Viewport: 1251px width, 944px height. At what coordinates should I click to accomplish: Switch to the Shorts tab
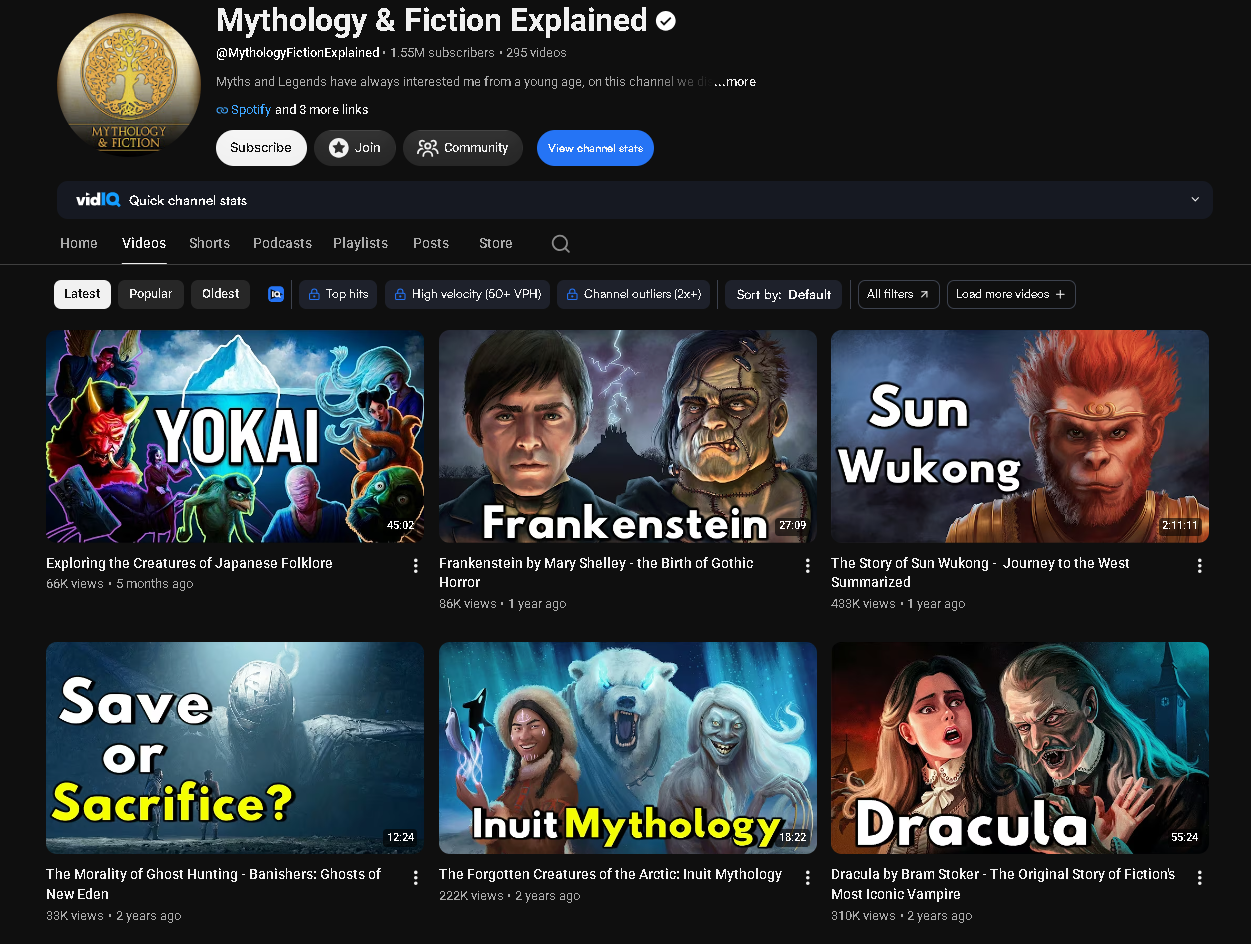click(209, 243)
